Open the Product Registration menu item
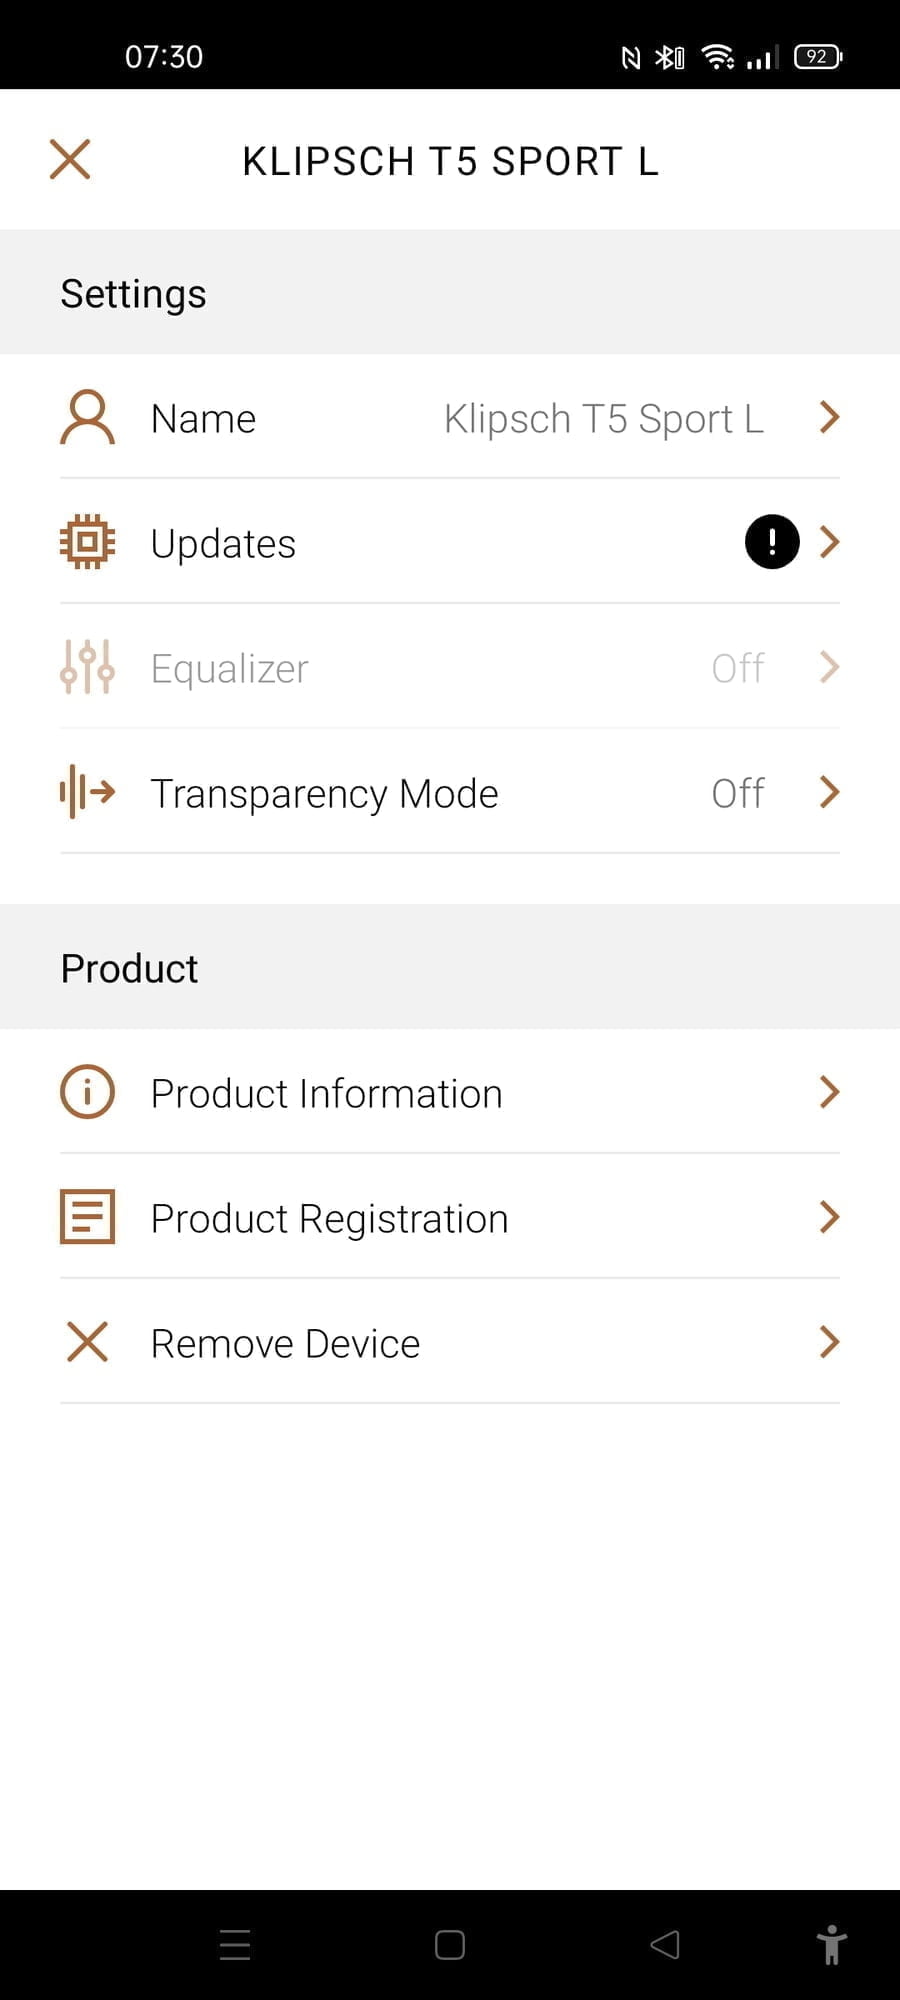 (330, 1219)
